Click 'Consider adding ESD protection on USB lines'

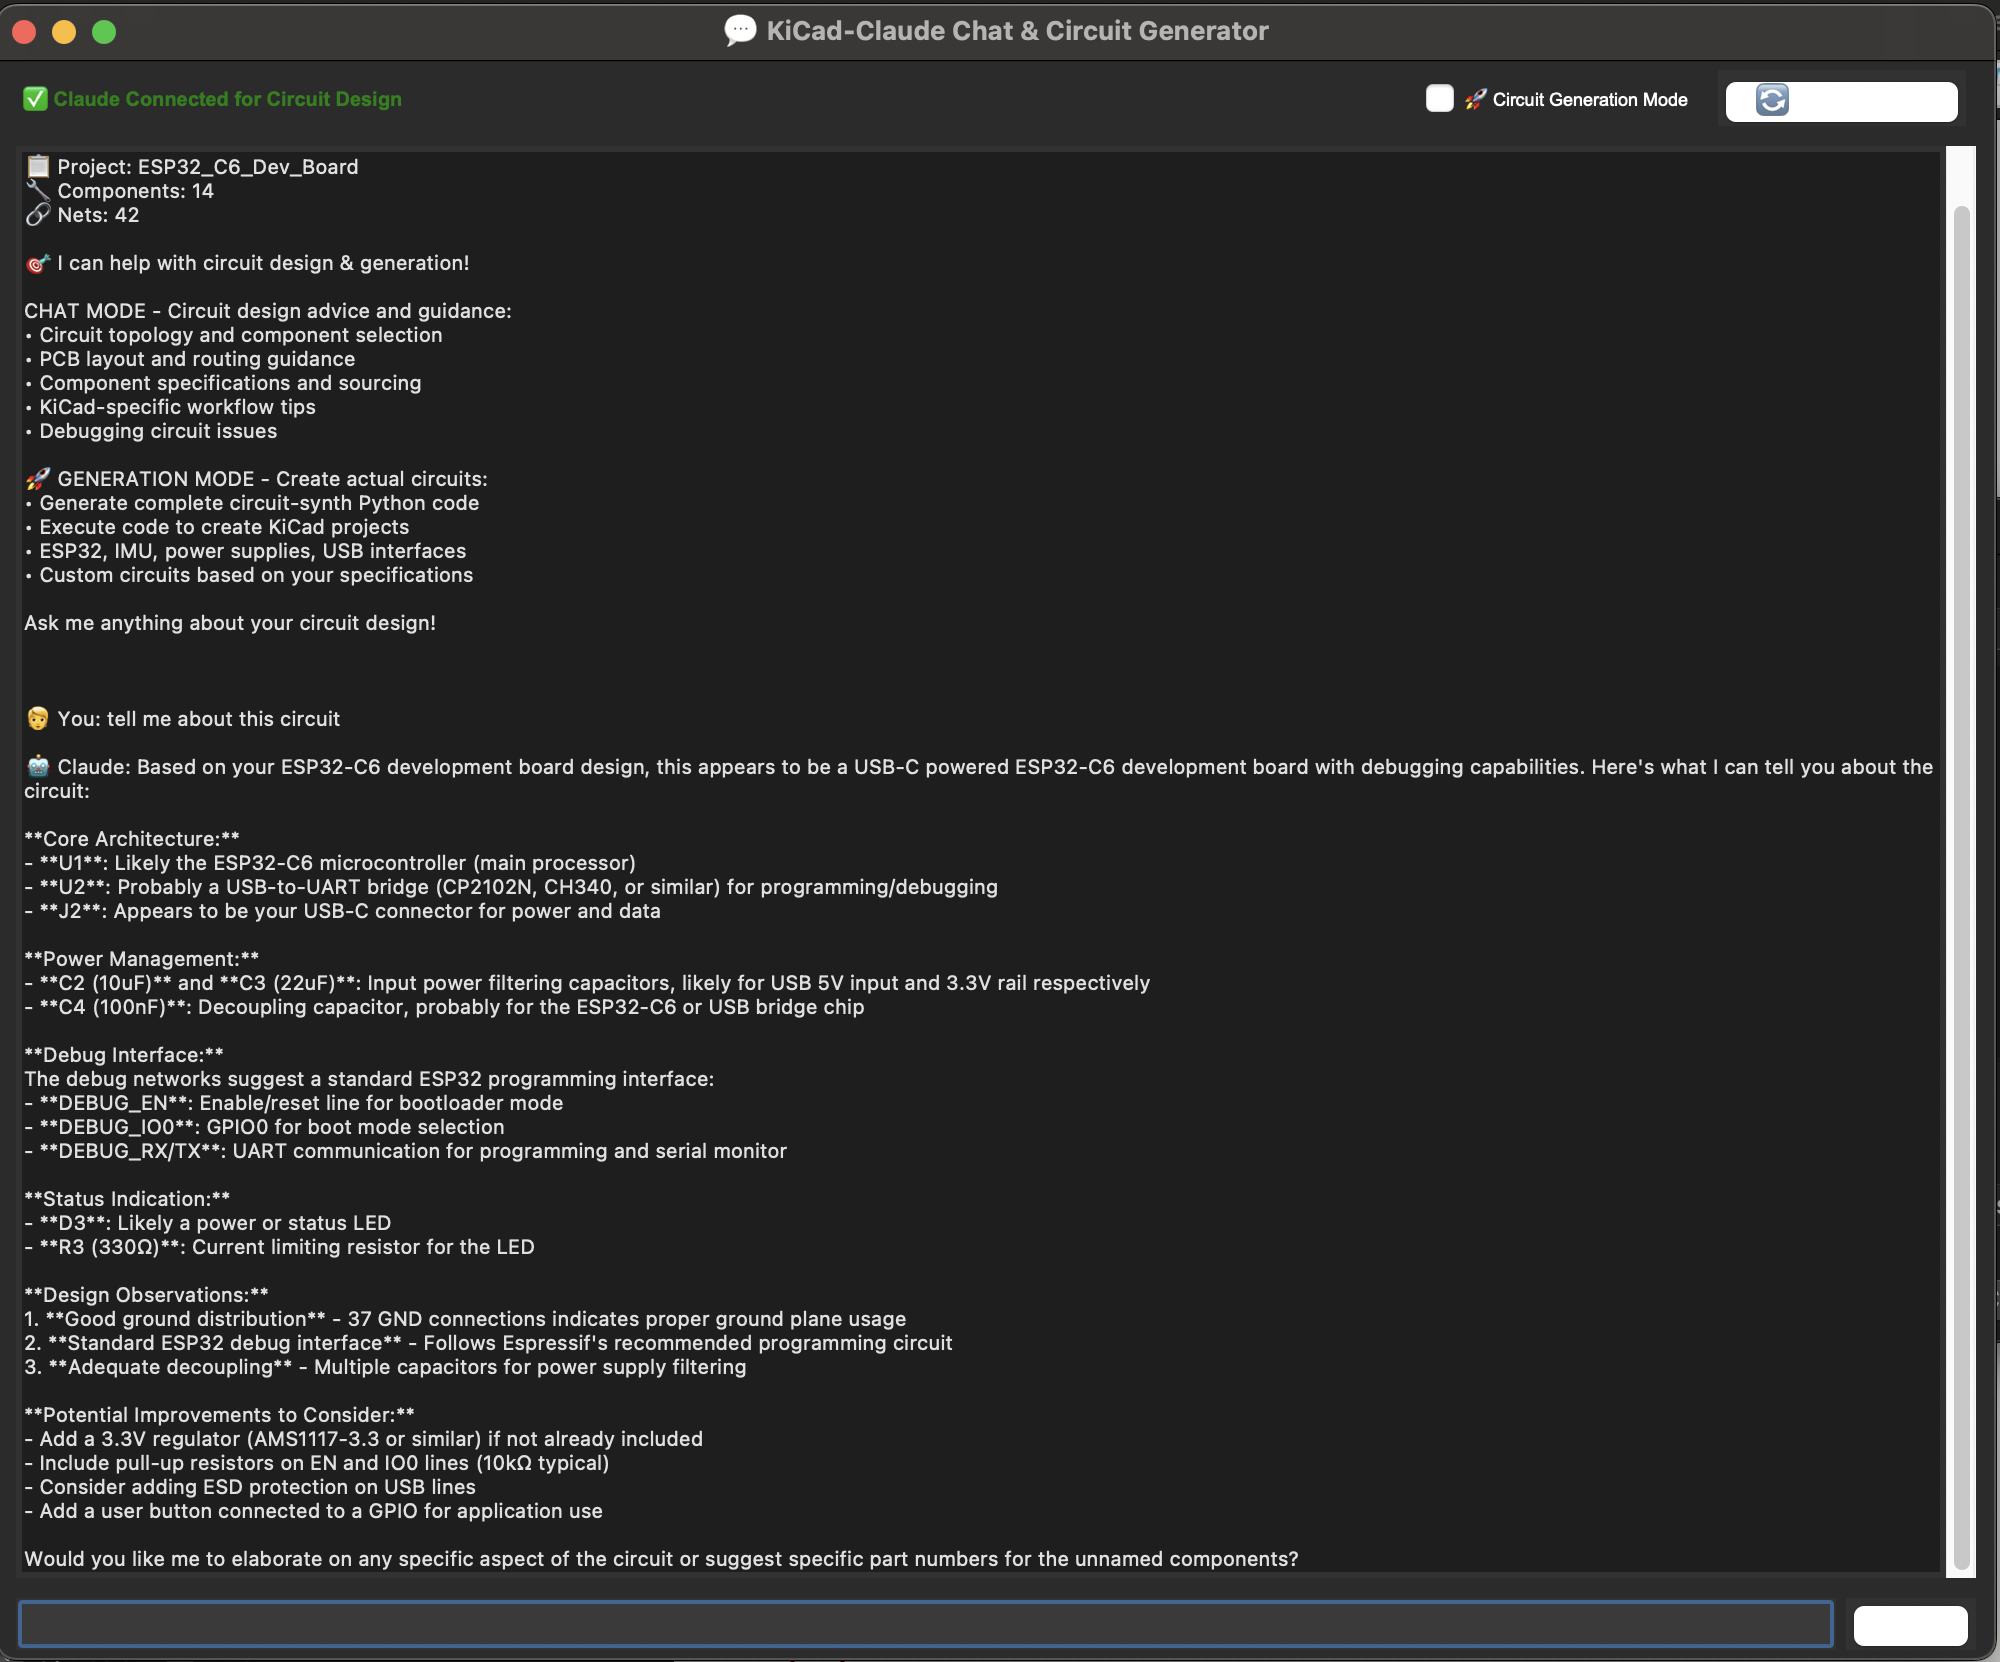pos(250,1487)
